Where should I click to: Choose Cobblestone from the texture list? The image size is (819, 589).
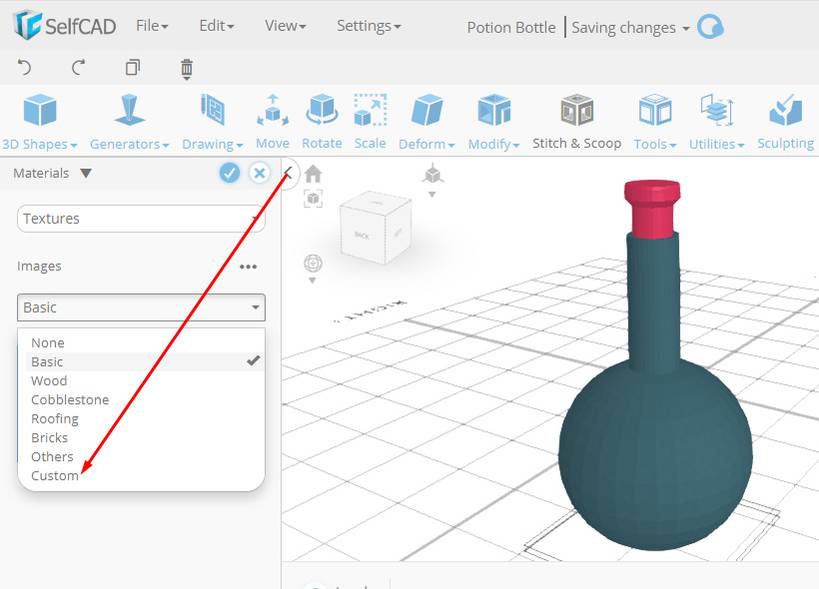(145, 399)
